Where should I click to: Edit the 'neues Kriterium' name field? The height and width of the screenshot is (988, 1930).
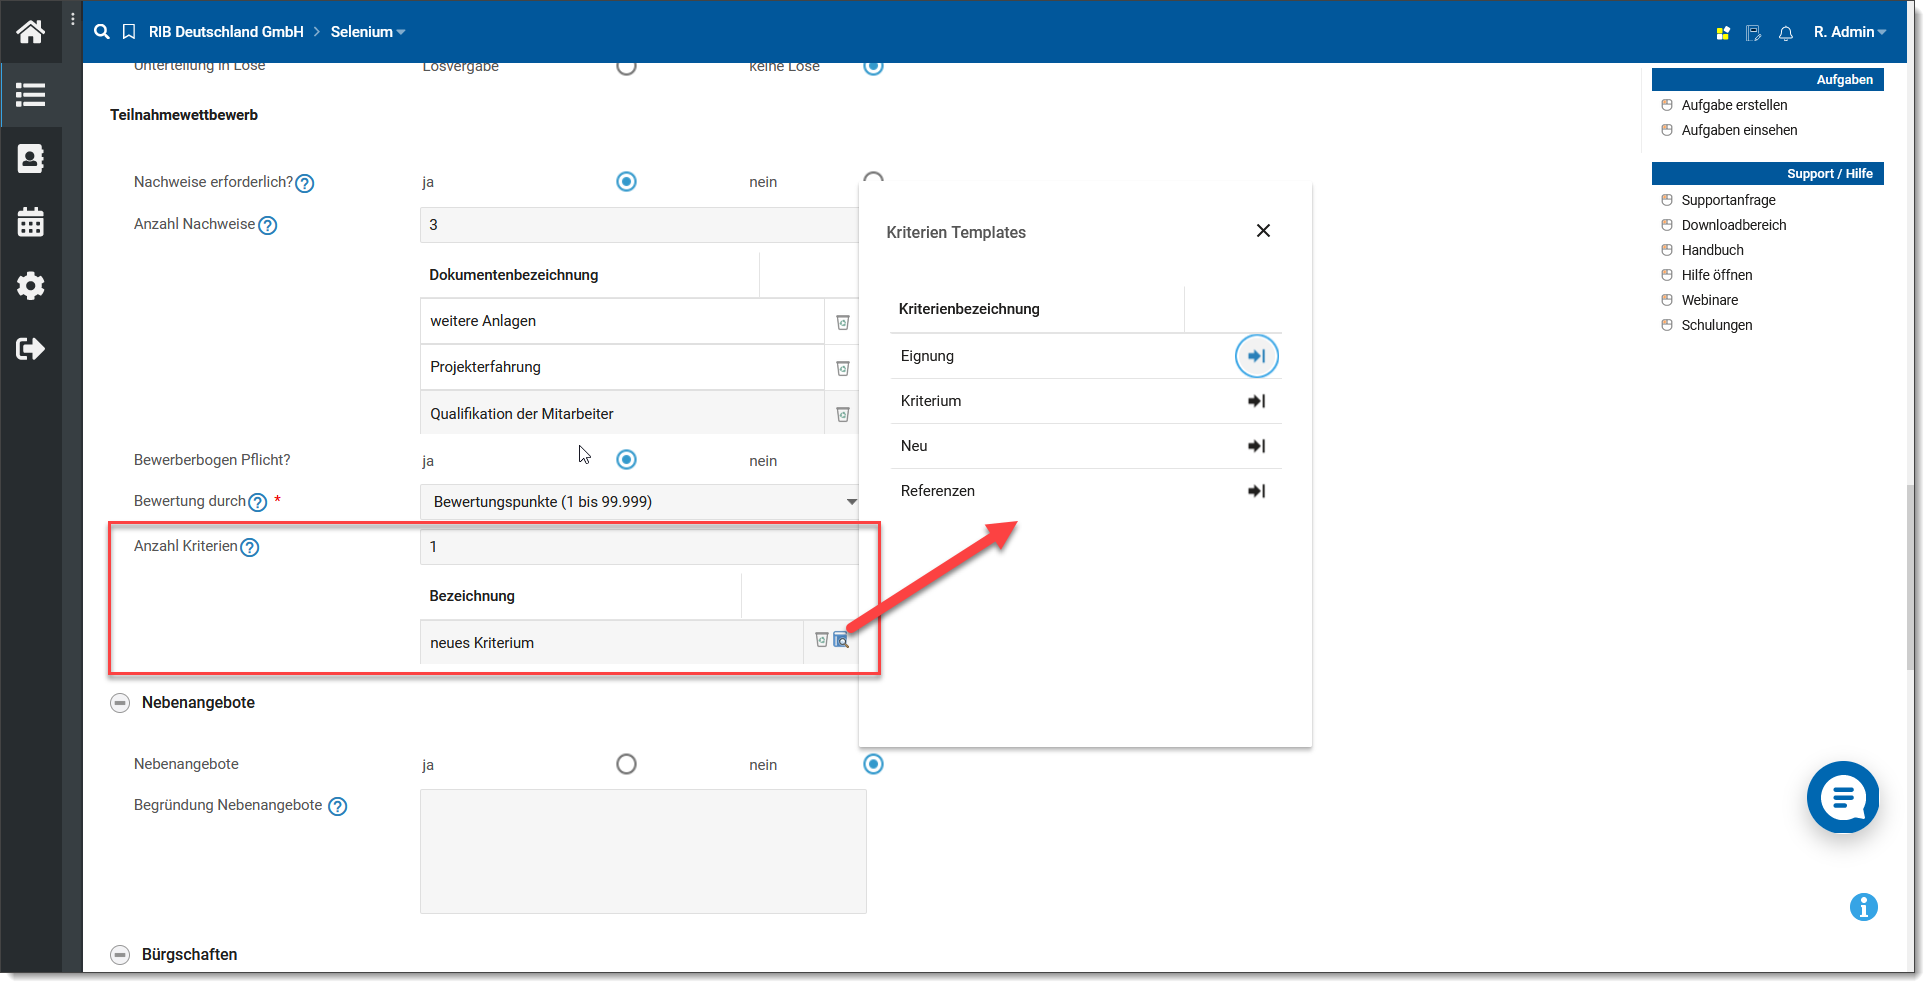click(x=611, y=643)
